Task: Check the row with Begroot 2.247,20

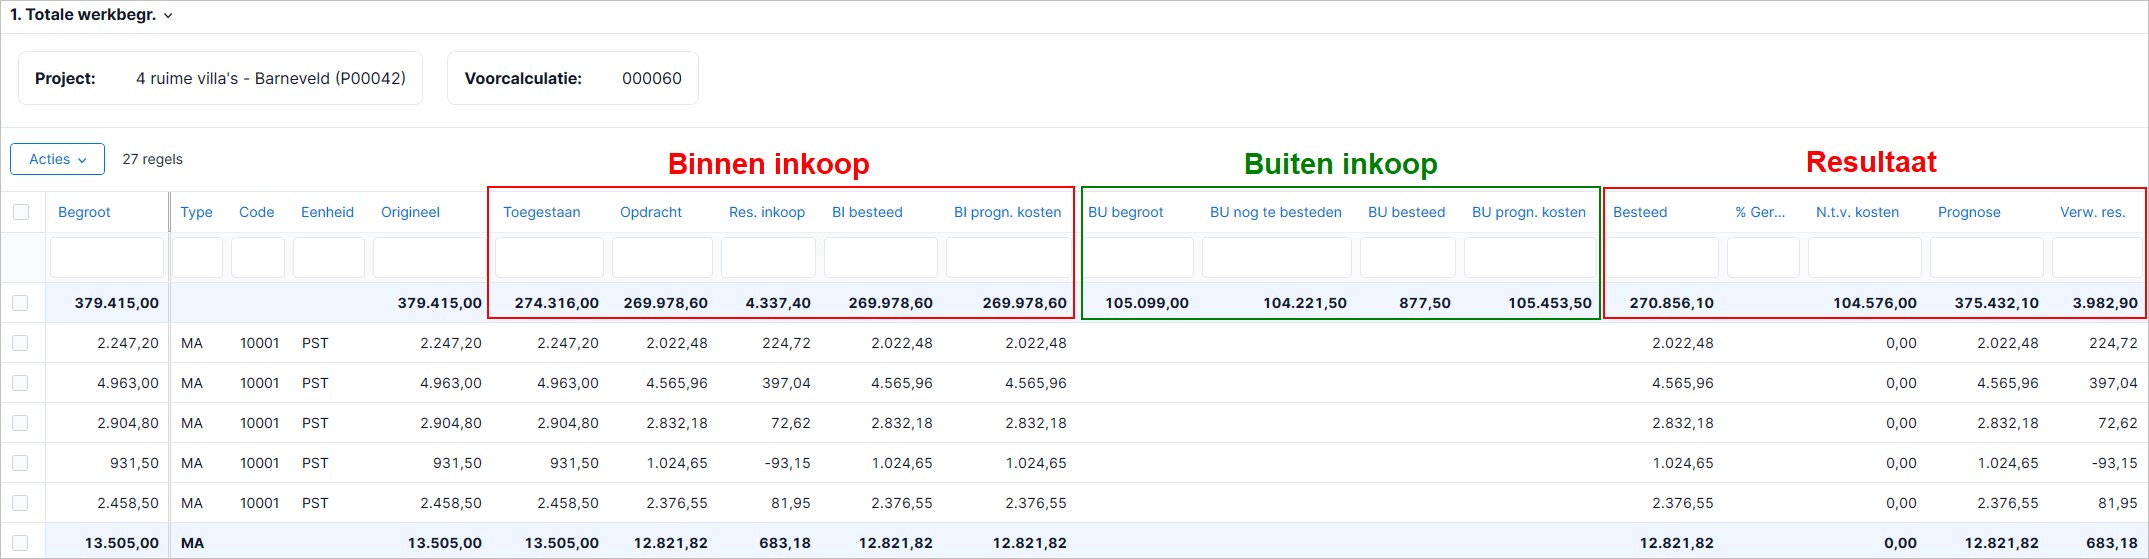Action: 21,343
